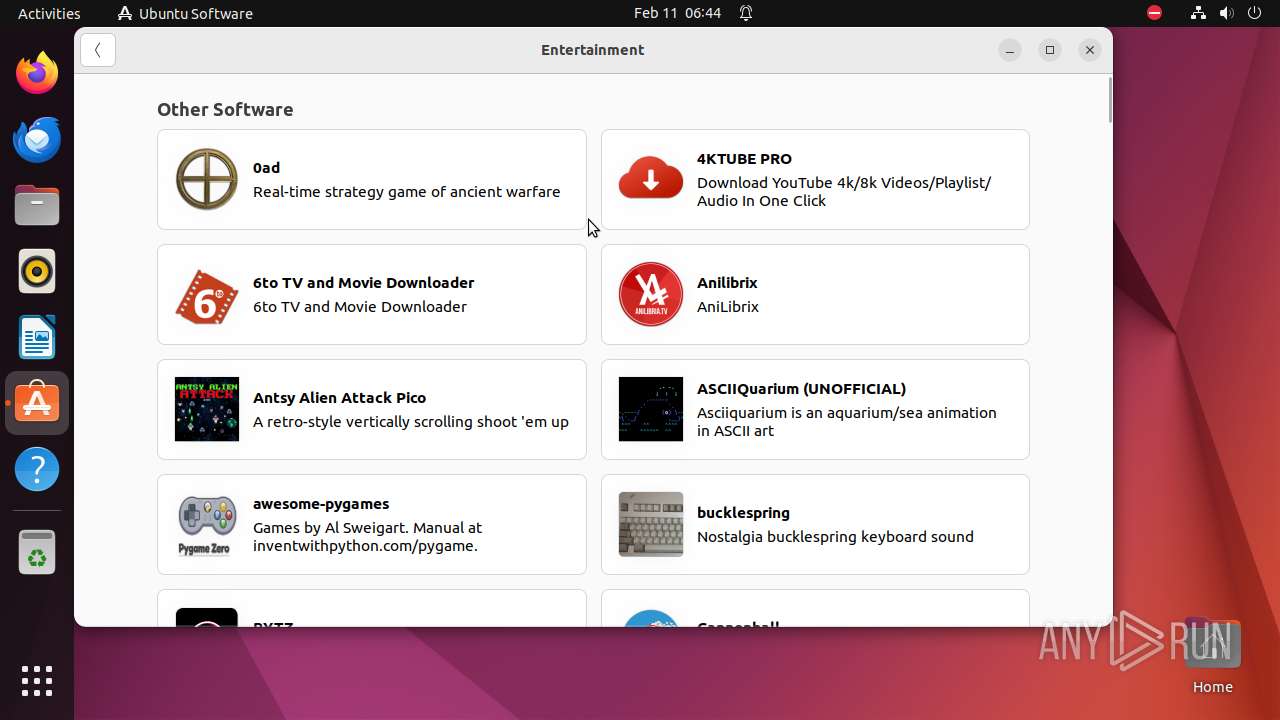1280x720 pixels.
Task: Click 'A retro-style vertically scrolling shoot 'em up' text
Action: tap(411, 422)
